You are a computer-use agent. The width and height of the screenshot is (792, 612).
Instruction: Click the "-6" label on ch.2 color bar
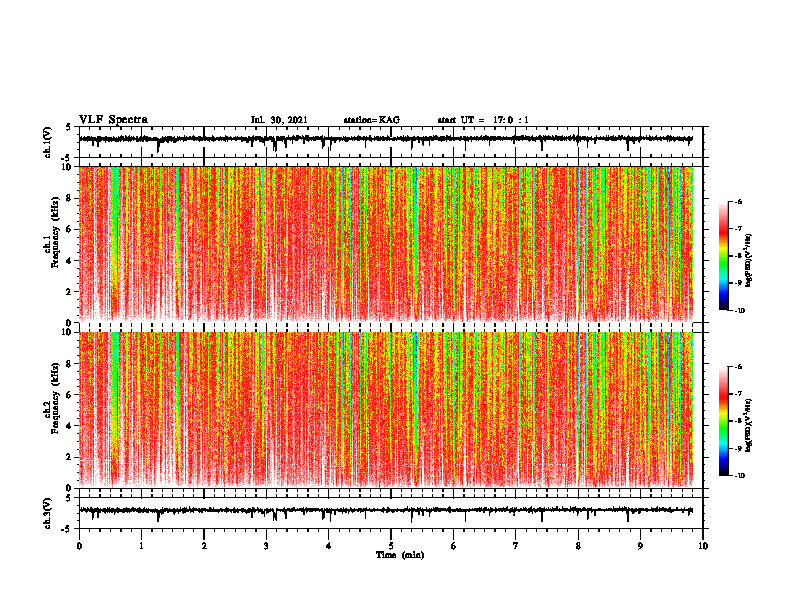point(738,367)
